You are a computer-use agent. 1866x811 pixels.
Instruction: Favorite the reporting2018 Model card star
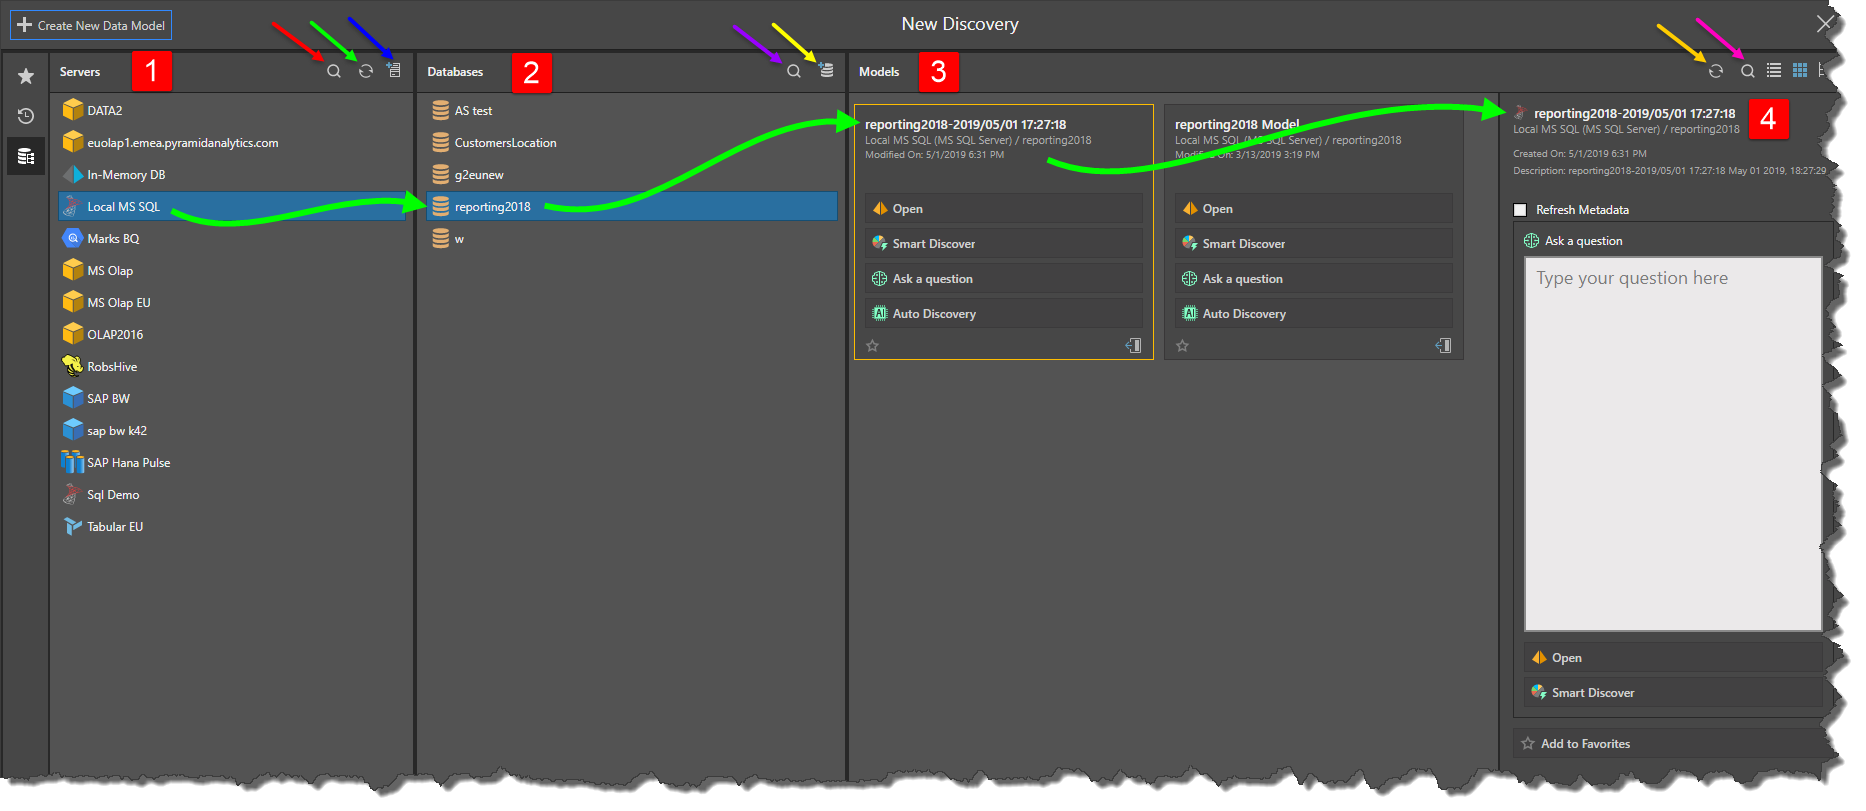coord(1183,346)
